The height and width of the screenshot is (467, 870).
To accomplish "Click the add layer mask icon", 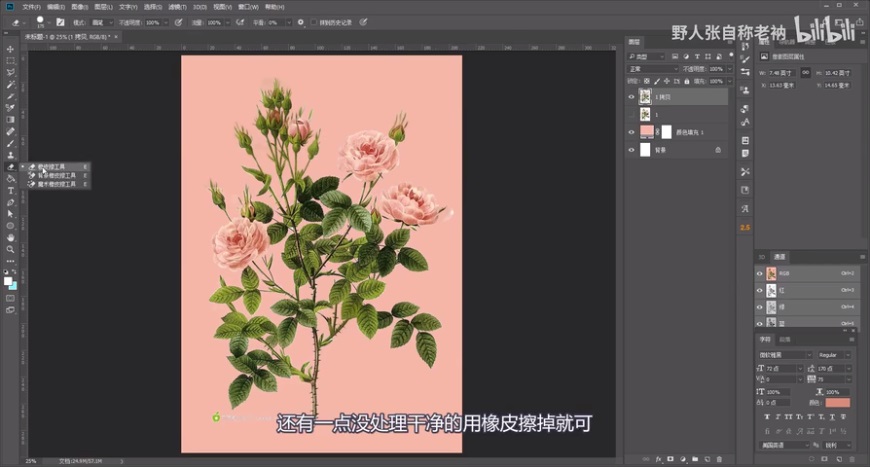I will pos(670,459).
